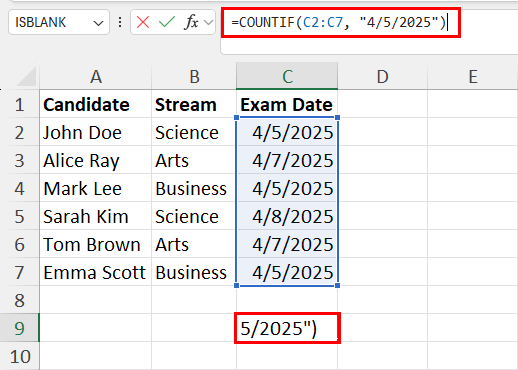The height and width of the screenshot is (370, 518).
Task: Select row 9 header
Action: (x=19, y=328)
